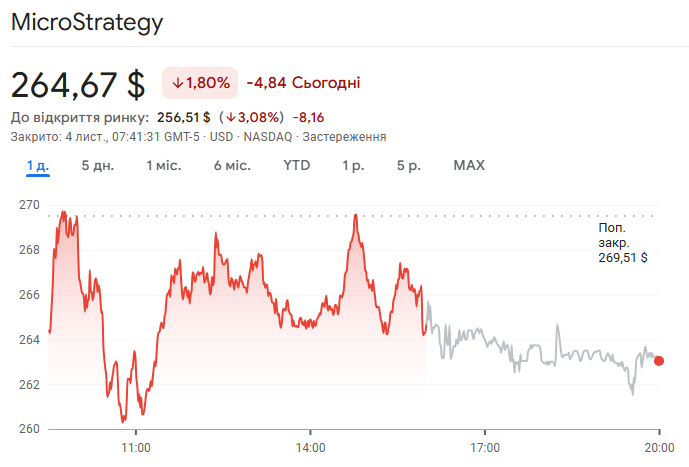
Task: Click the 1,80% daily change badge
Action: coord(200,83)
